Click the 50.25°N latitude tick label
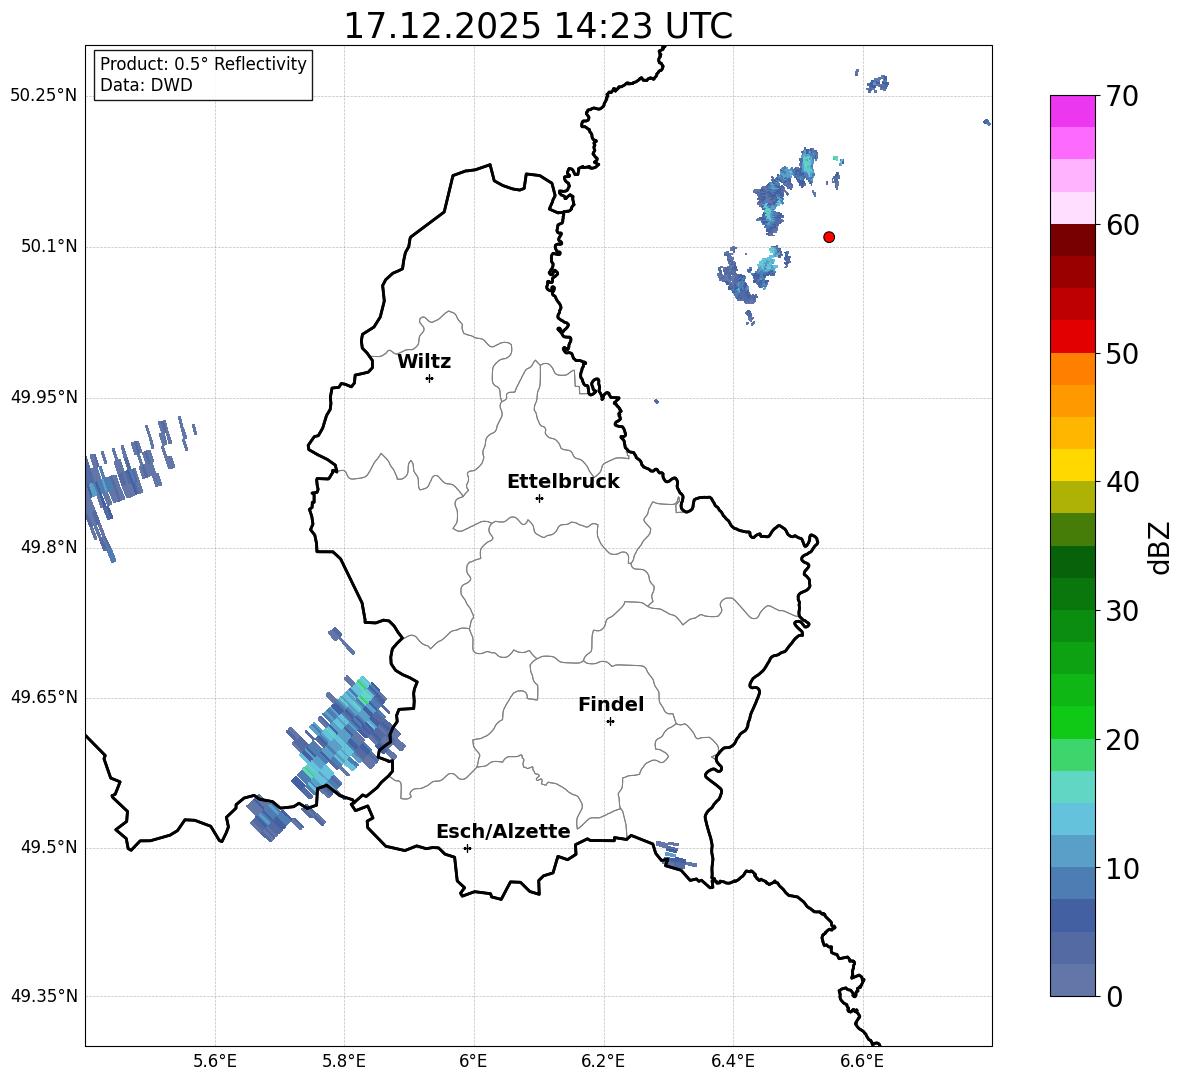The height and width of the screenshot is (1081, 1184). coord(44,96)
